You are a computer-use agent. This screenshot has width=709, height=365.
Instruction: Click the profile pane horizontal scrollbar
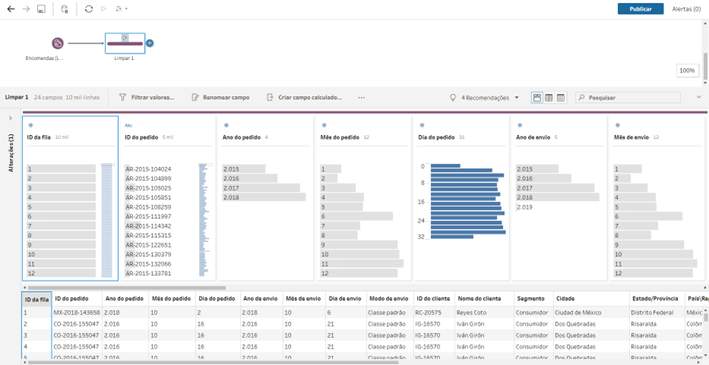coord(126,287)
